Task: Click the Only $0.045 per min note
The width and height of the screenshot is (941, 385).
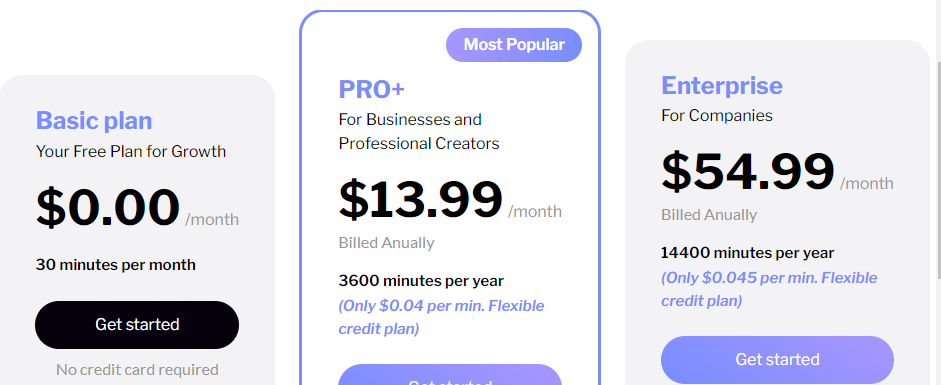Action: click(769, 289)
